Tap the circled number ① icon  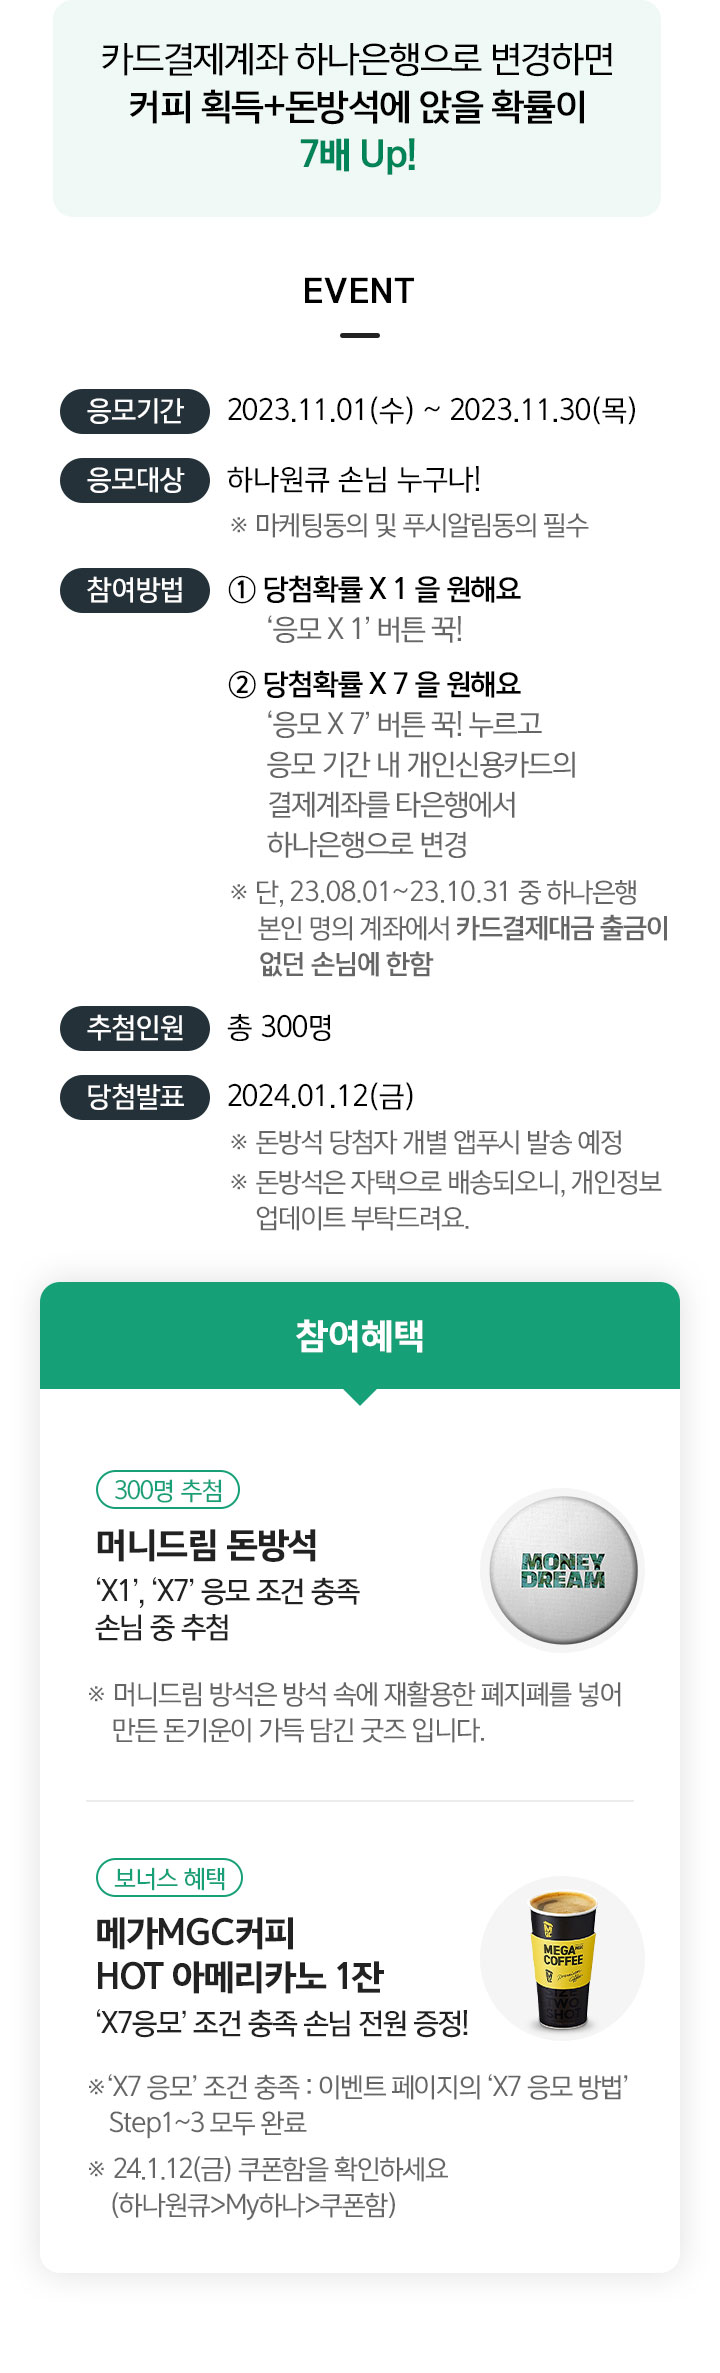[x=242, y=590]
